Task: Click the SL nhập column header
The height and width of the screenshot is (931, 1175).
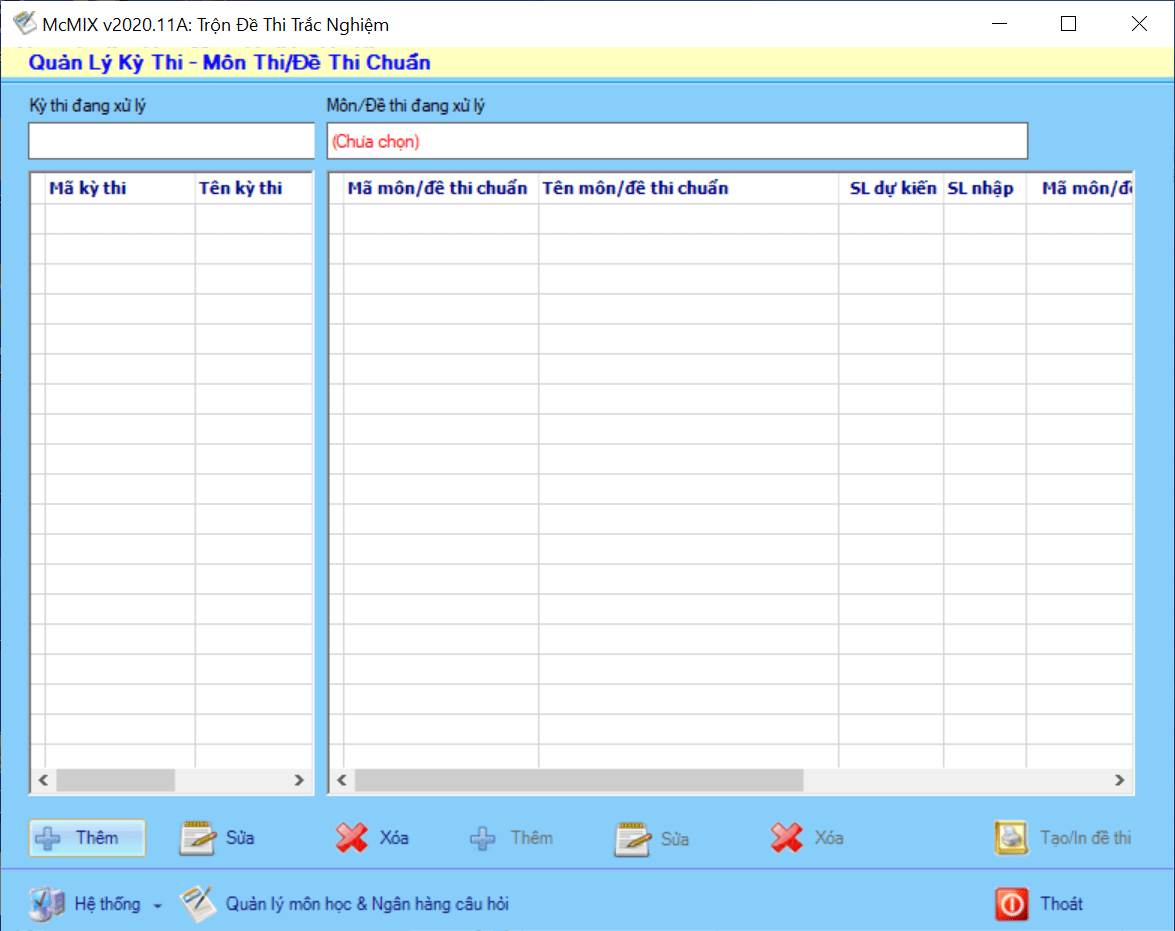Action: pyautogui.click(x=985, y=188)
